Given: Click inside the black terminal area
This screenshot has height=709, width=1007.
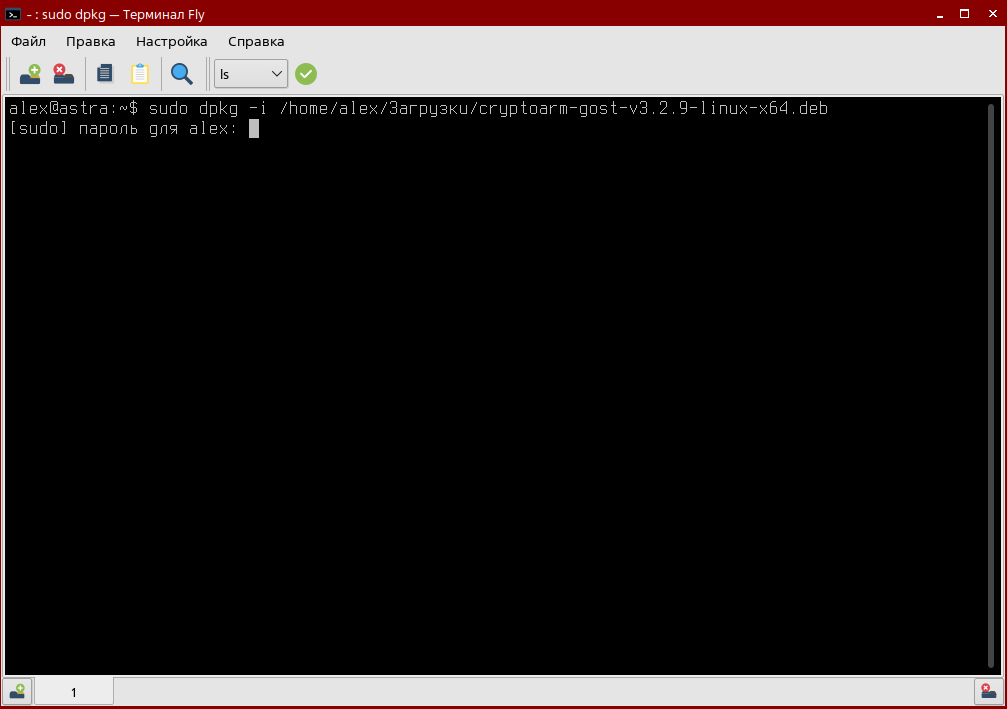Looking at the screenshot, I should point(500,400).
